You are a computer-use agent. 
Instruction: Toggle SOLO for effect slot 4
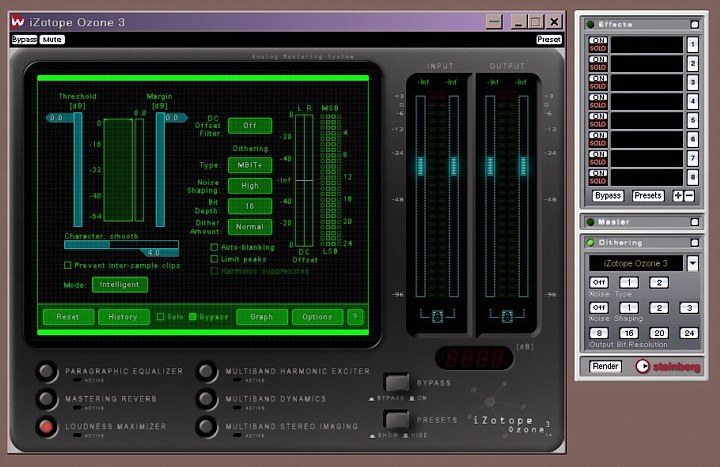(598, 106)
